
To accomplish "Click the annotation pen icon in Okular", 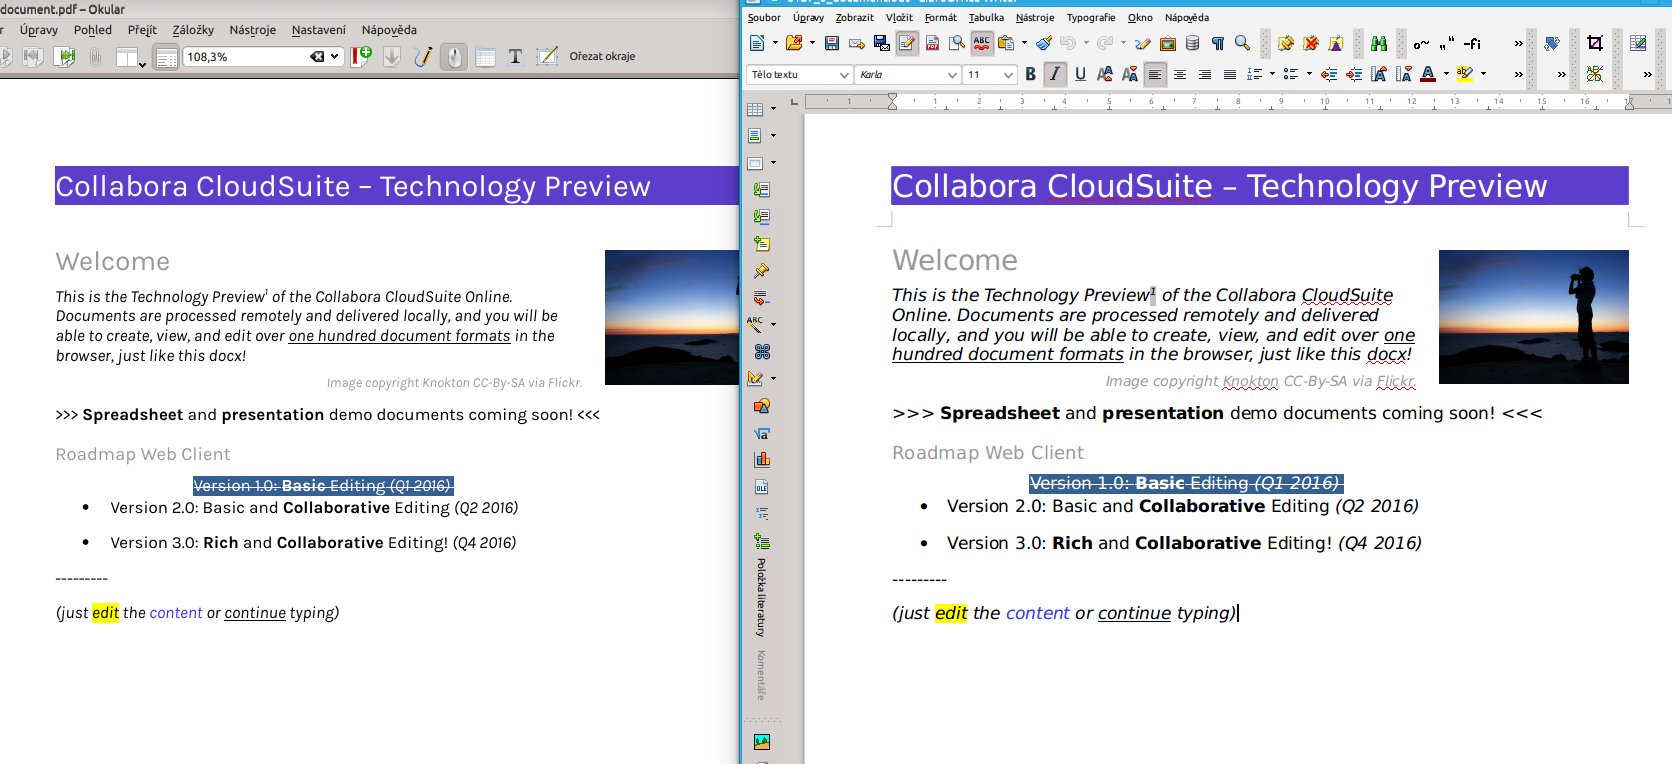I will point(423,57).
